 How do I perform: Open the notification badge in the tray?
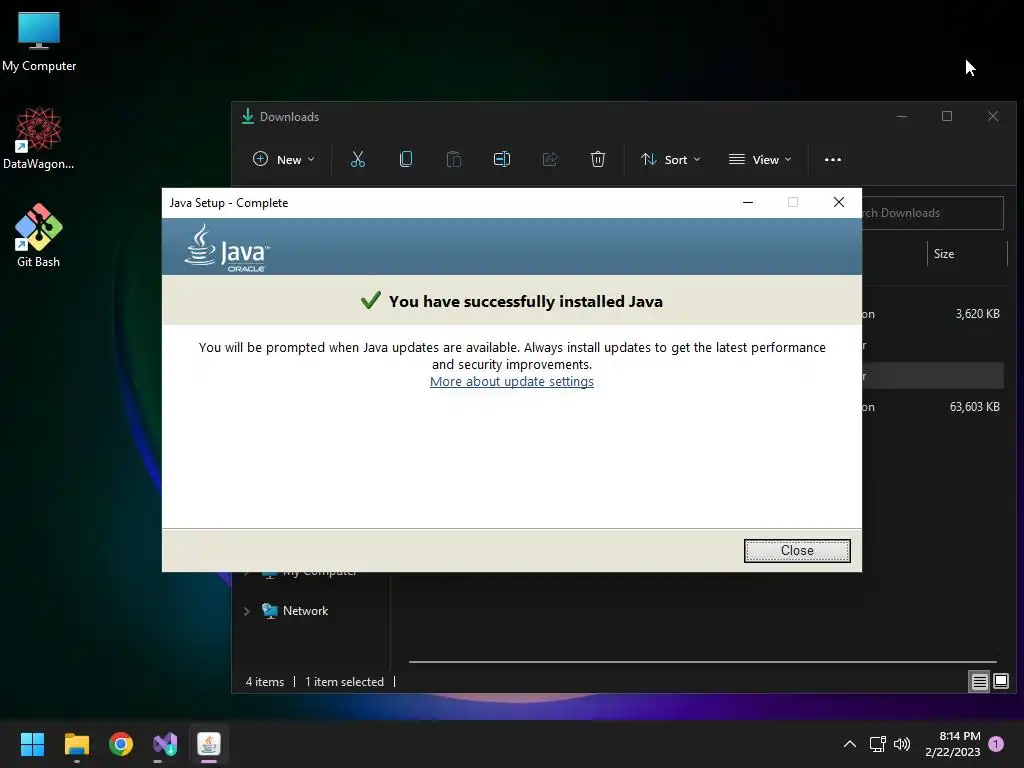point(996,744)
